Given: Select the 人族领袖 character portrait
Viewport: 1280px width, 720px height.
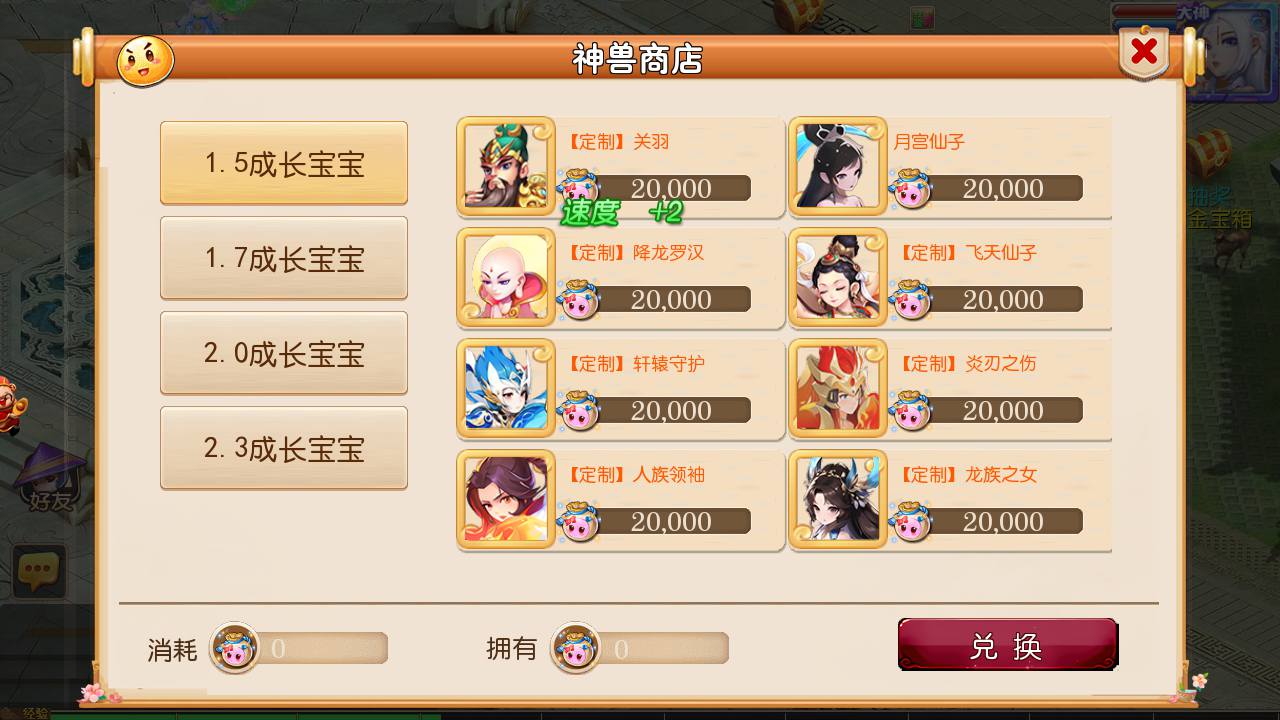Looking at the screenshot, I should coord(506,499).
